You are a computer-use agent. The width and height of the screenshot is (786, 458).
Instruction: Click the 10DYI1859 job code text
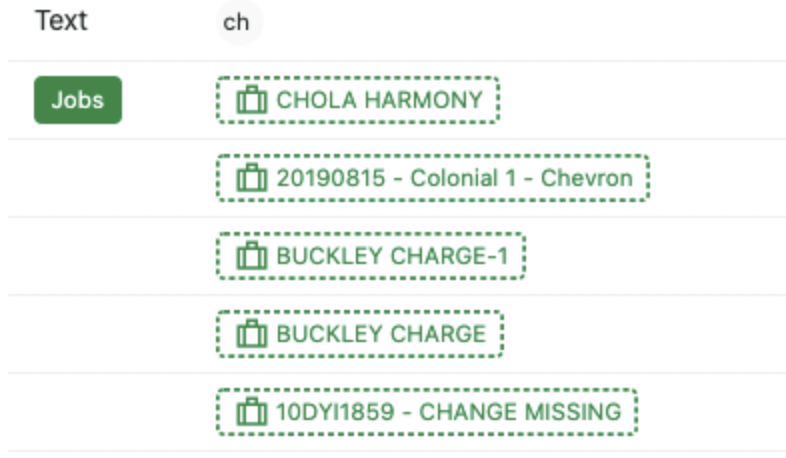click(x=335, y=412)
